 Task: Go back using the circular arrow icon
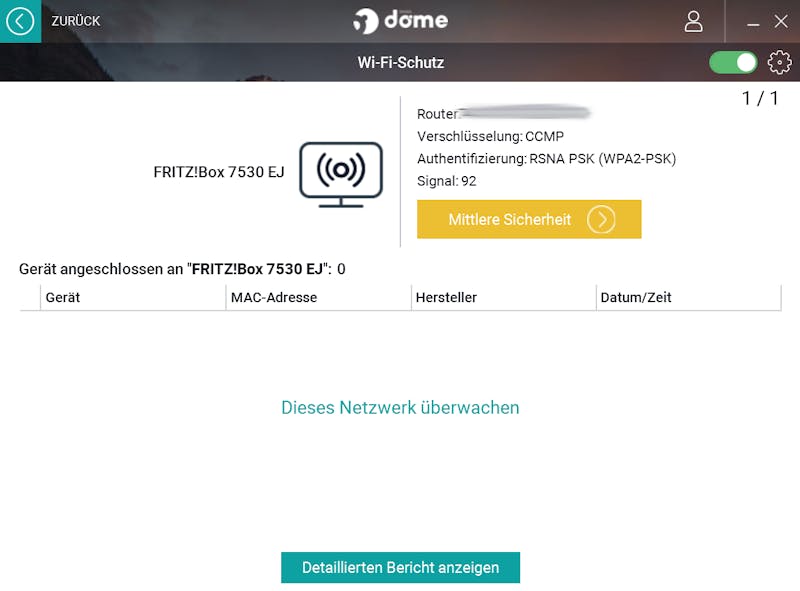click(x=20, y=21)
